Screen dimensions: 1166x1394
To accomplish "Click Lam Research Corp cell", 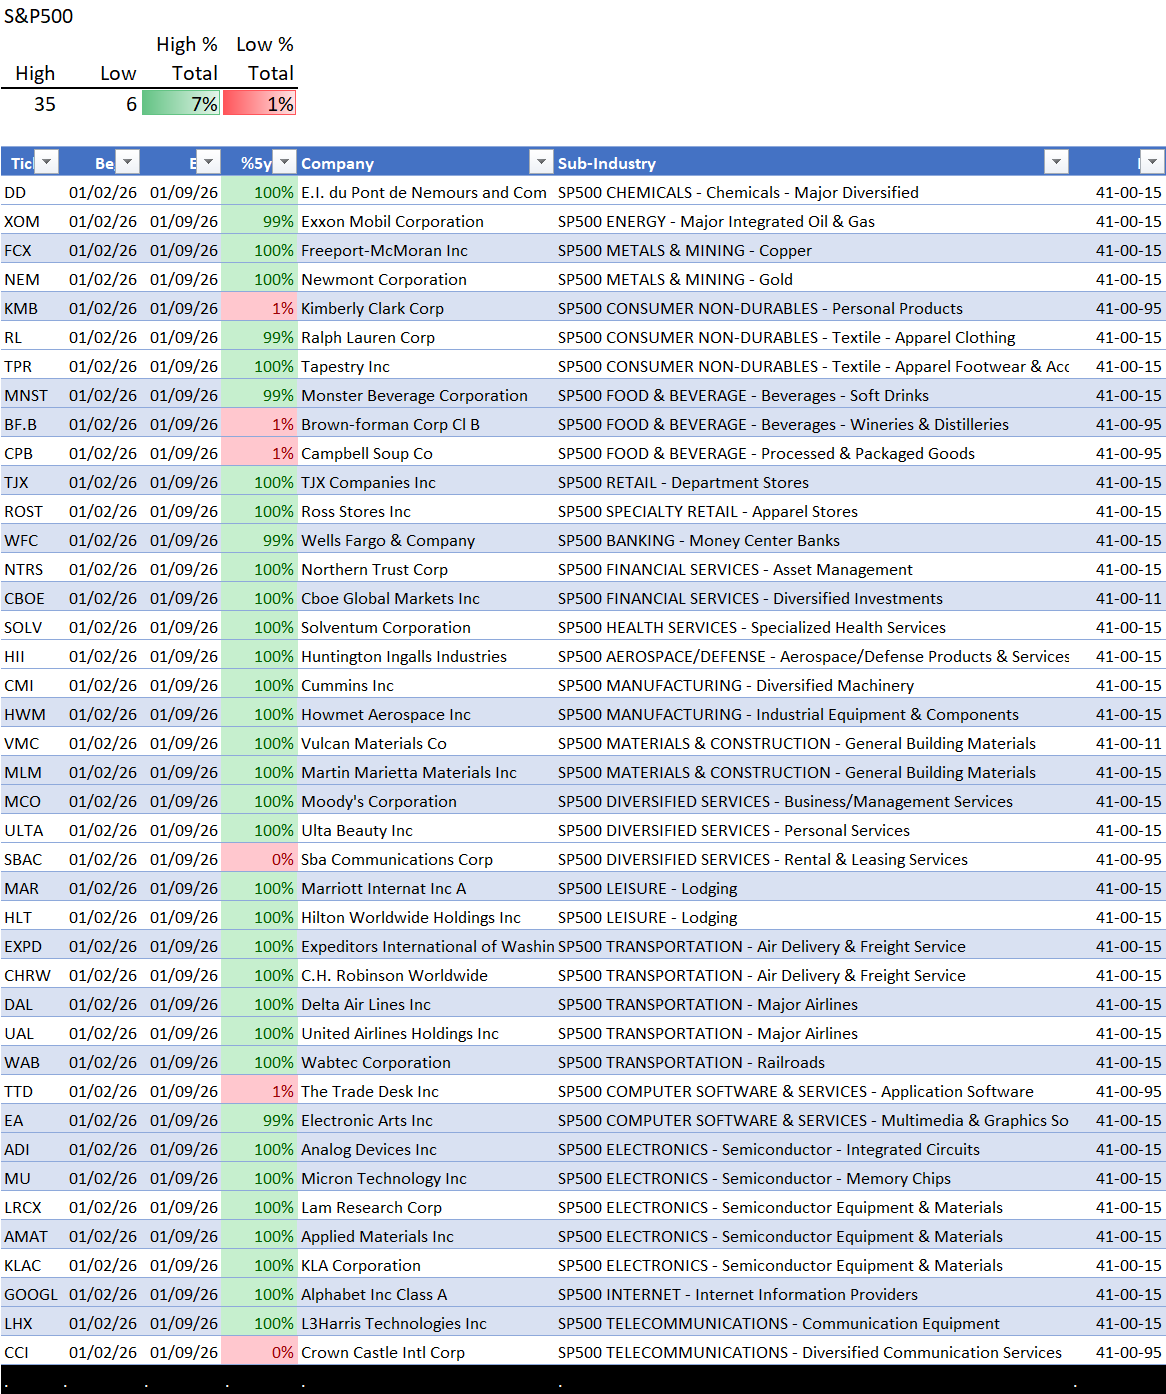I will (x=426, y=1207).
